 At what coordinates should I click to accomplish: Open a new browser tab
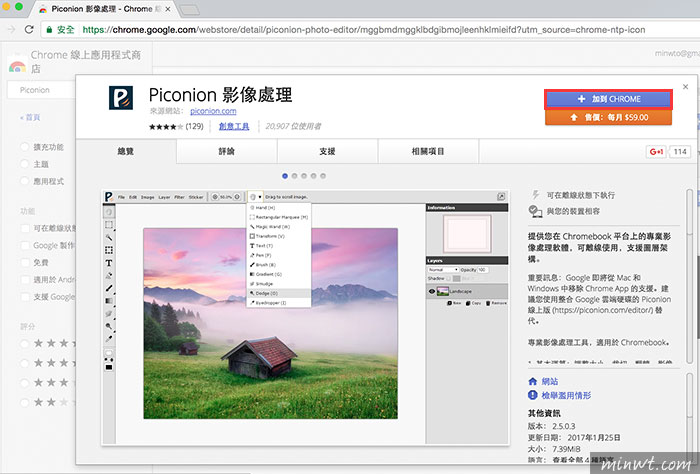click(x=189, y=9)
